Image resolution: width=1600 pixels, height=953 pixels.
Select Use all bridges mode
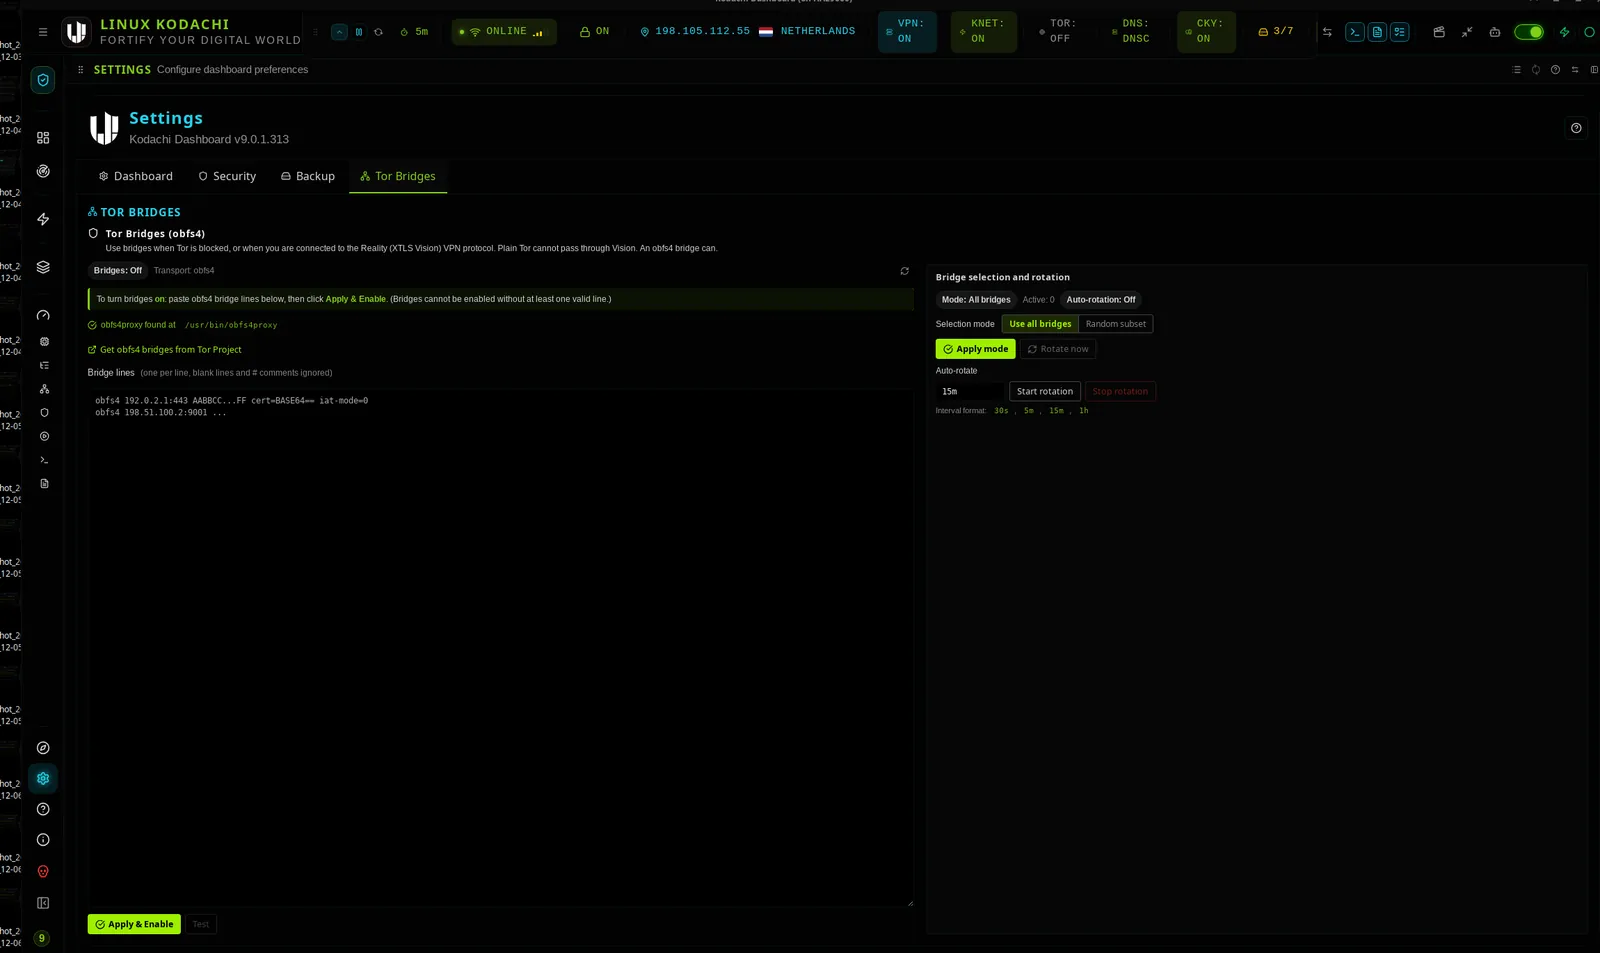pos(1040,324)
